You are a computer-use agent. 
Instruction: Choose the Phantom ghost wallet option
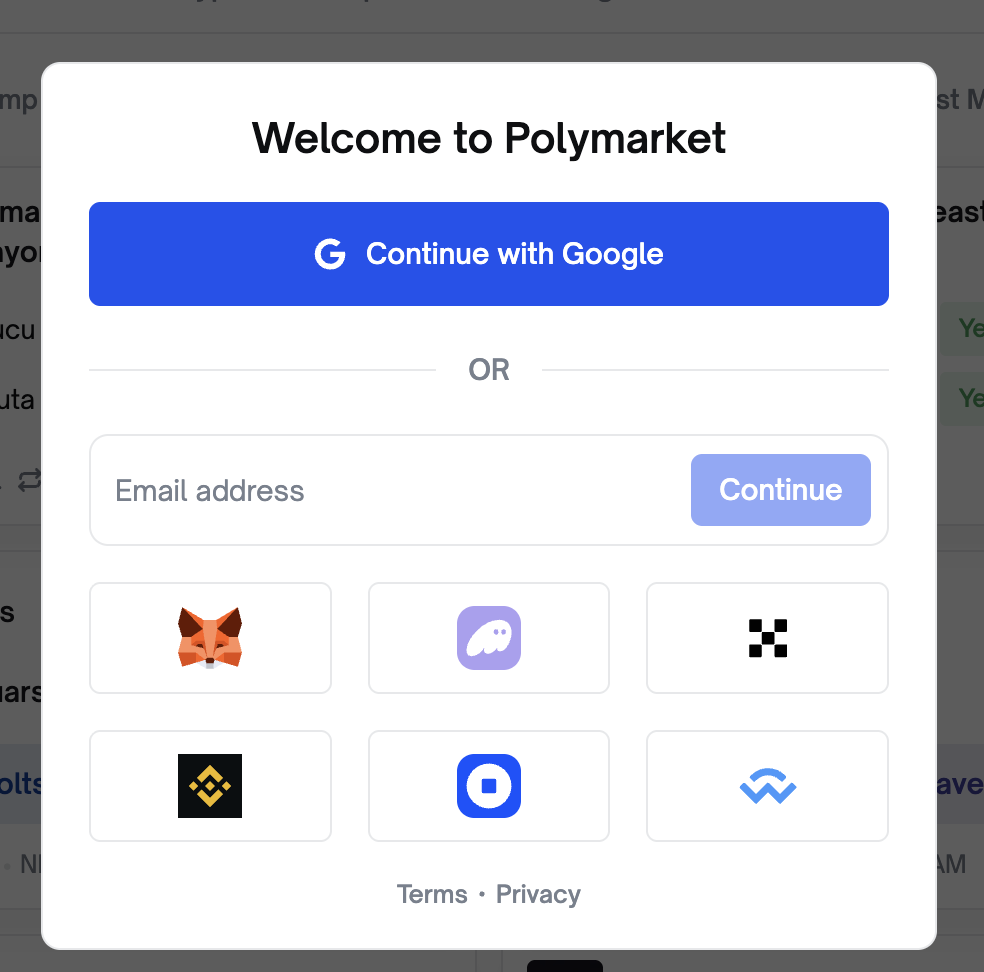489,638
